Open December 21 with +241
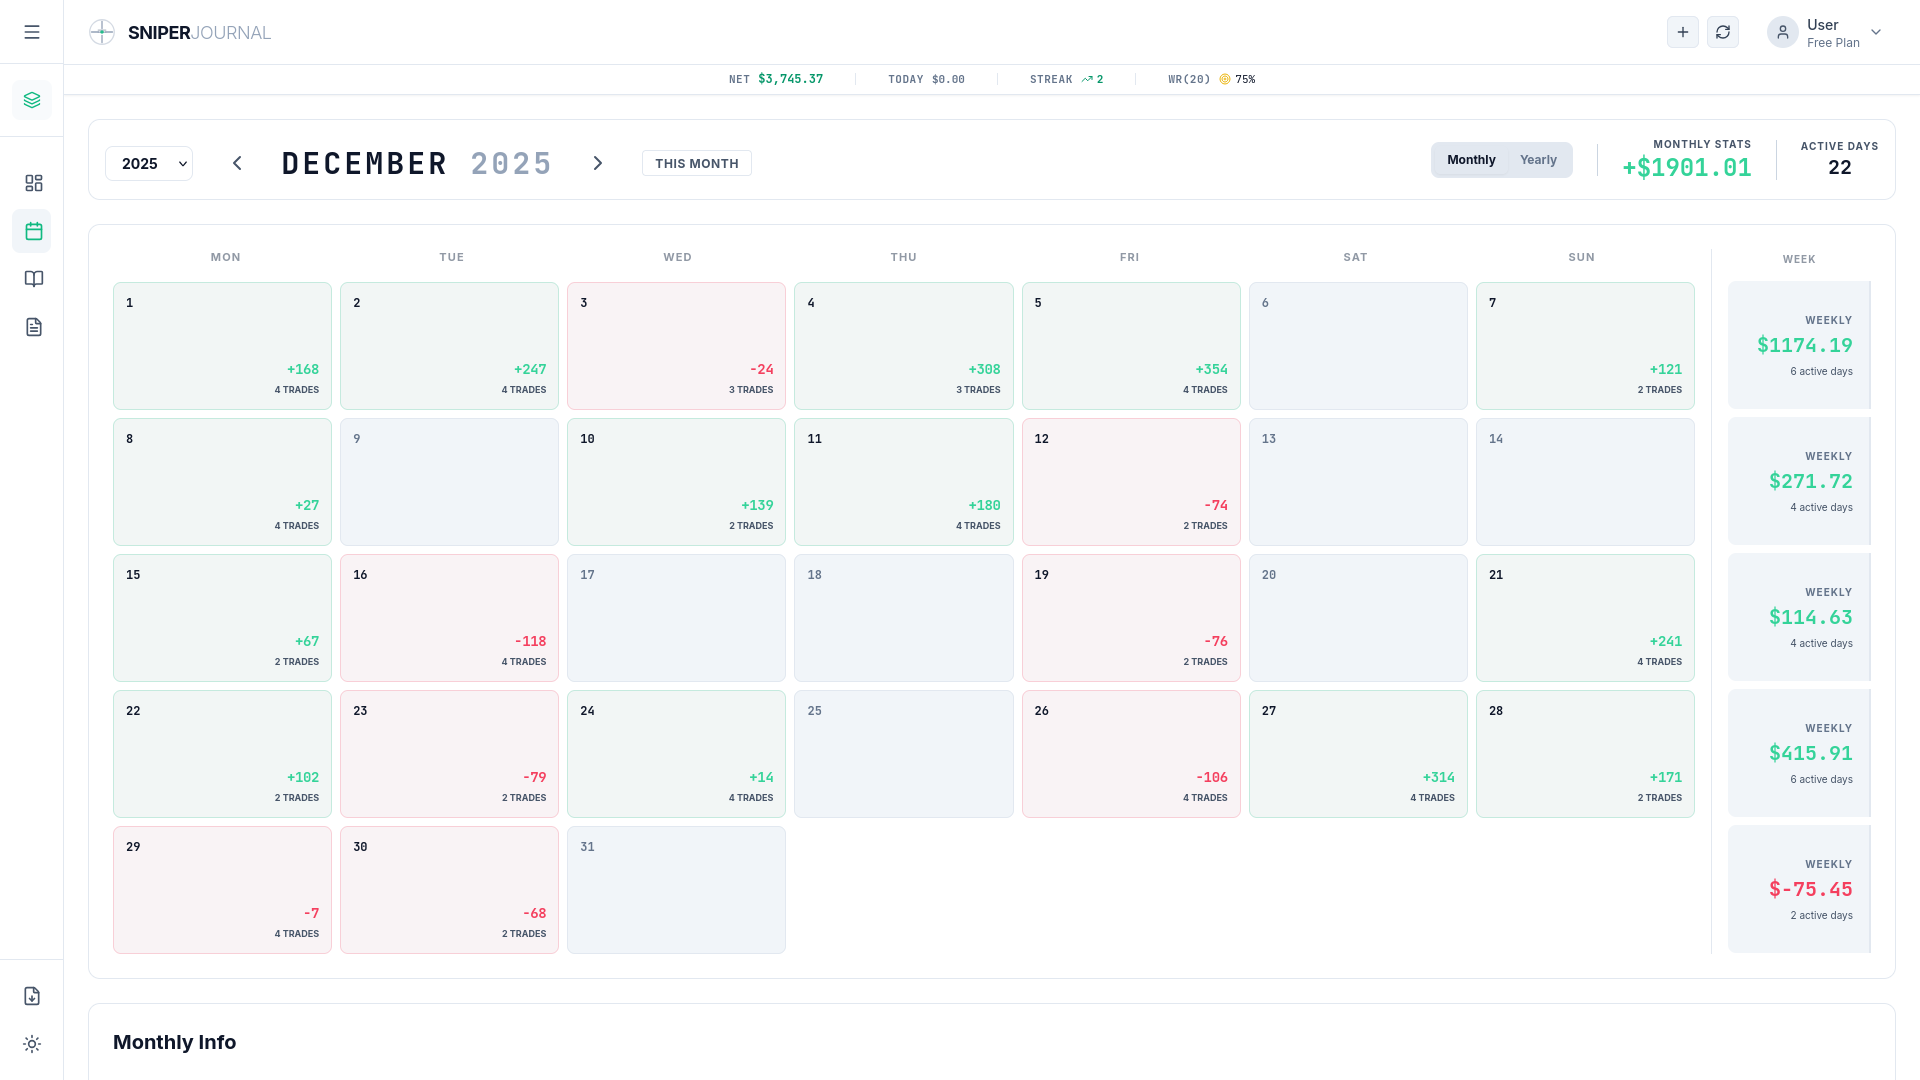This screenshot has height=1080, width=1920. (x=1585, y=618)
